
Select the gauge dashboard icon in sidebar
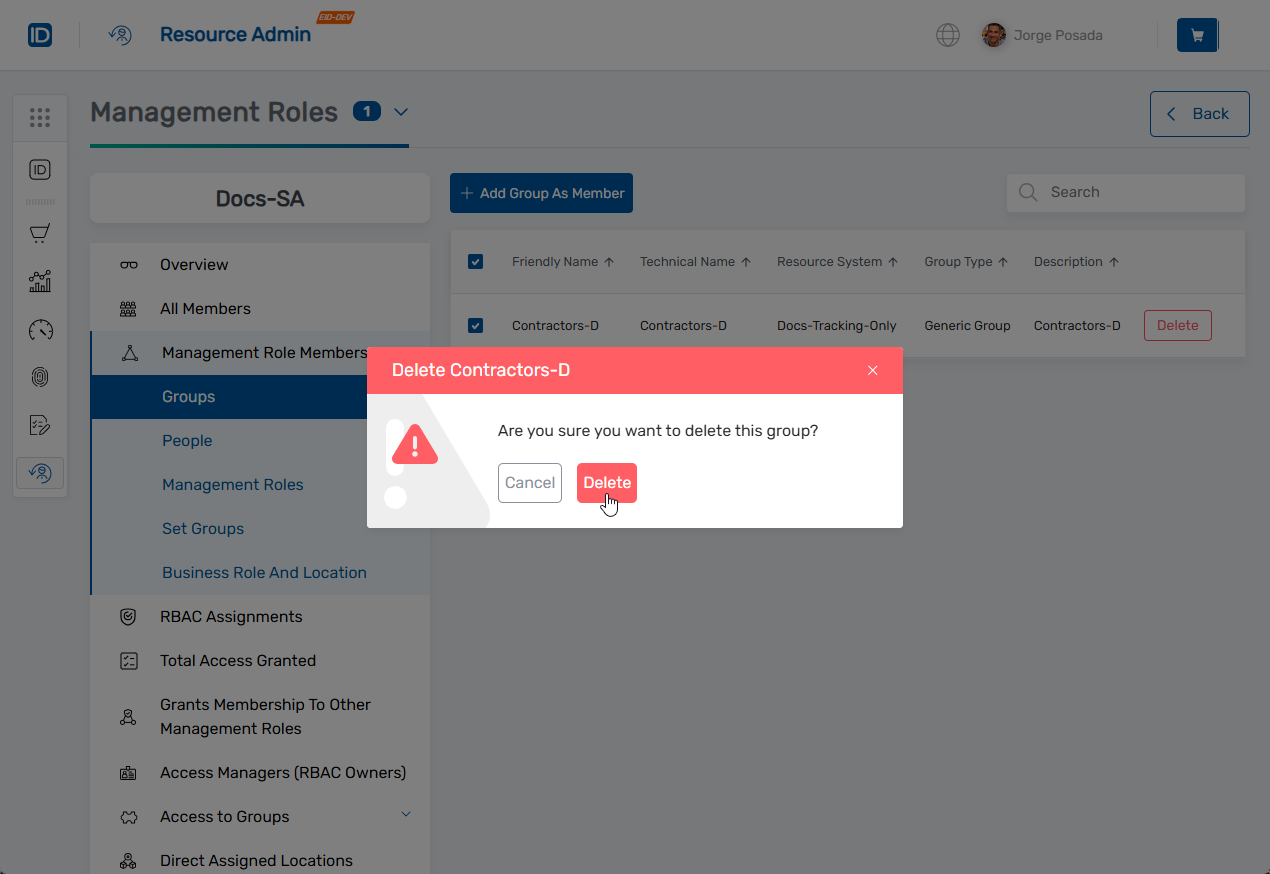[x=39, y=329]
